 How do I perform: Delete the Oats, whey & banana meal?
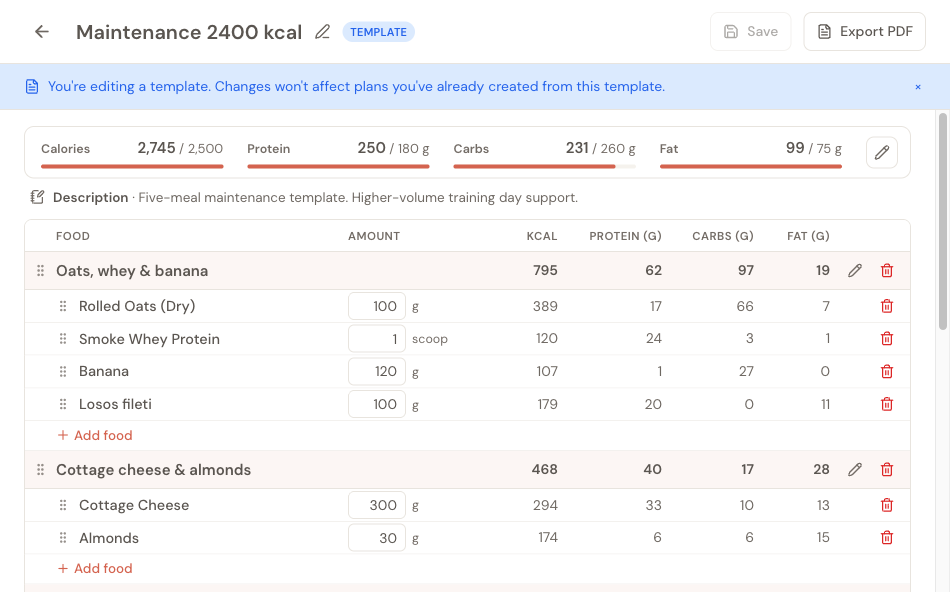(x=887, y=271)
